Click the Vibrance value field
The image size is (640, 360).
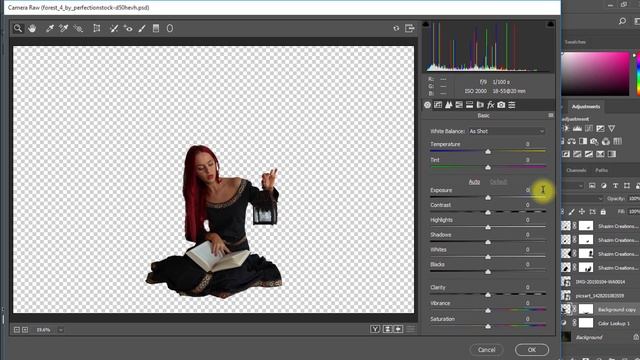(x=527, y=303)
